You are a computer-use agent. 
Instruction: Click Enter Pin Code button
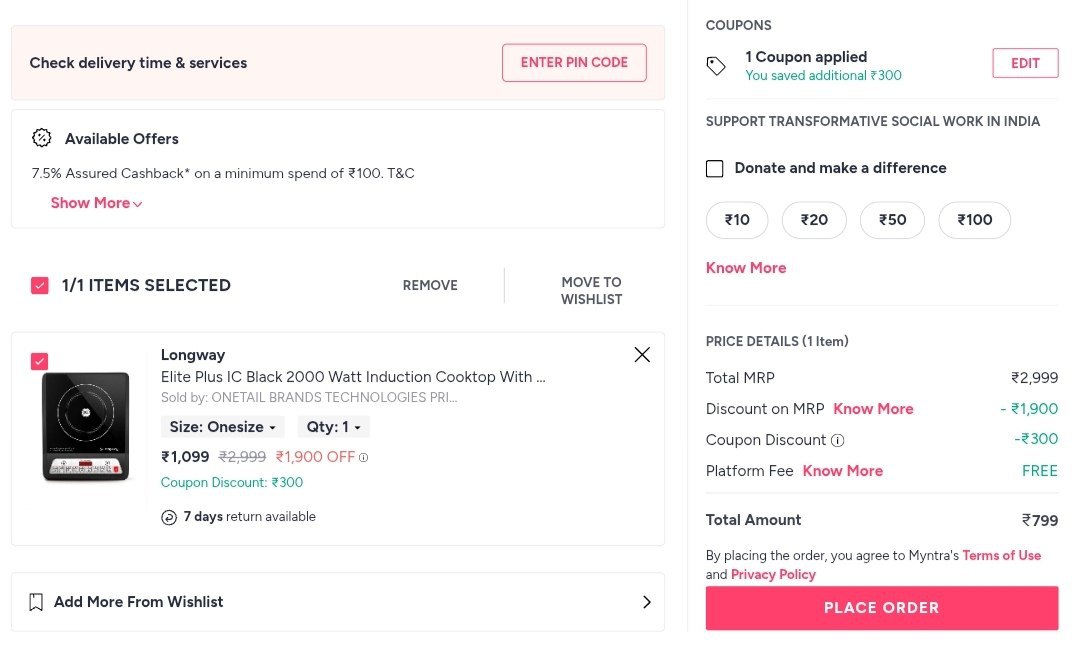574,62
